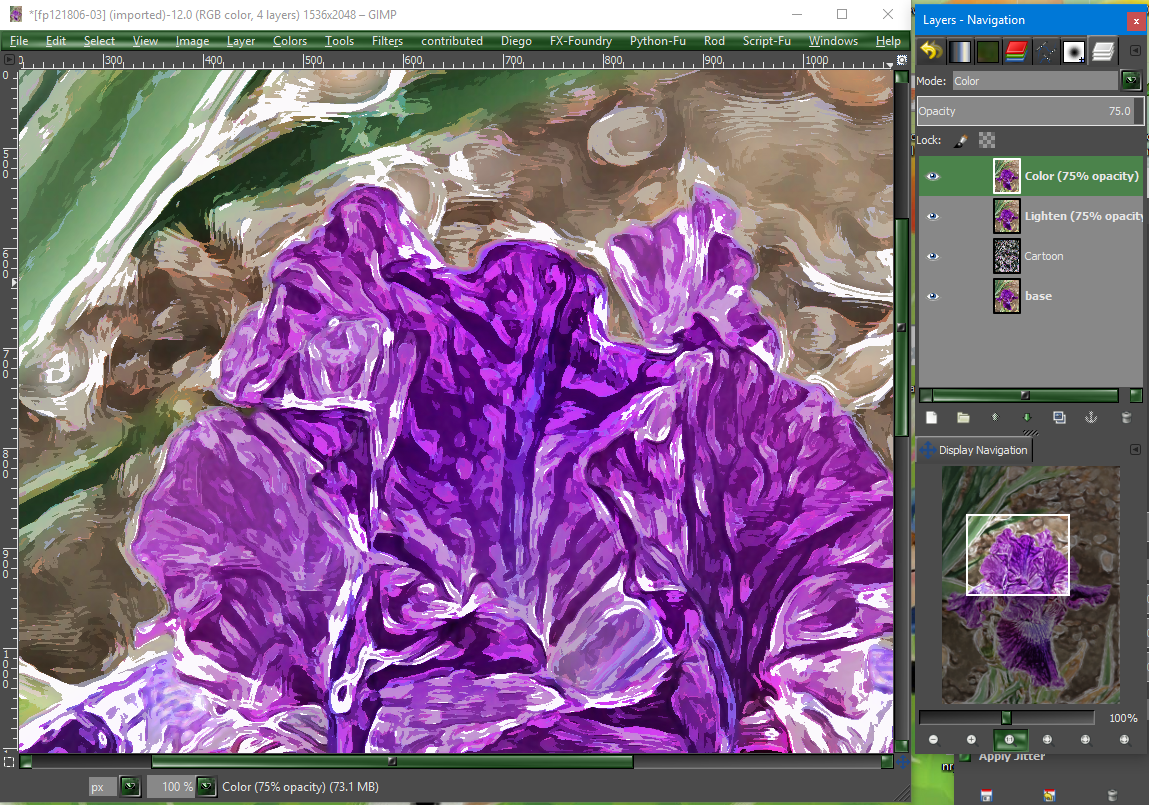Screen dimensions: 1149x805
Task: Hide the Cartoon layer
Action: (933, 256)
